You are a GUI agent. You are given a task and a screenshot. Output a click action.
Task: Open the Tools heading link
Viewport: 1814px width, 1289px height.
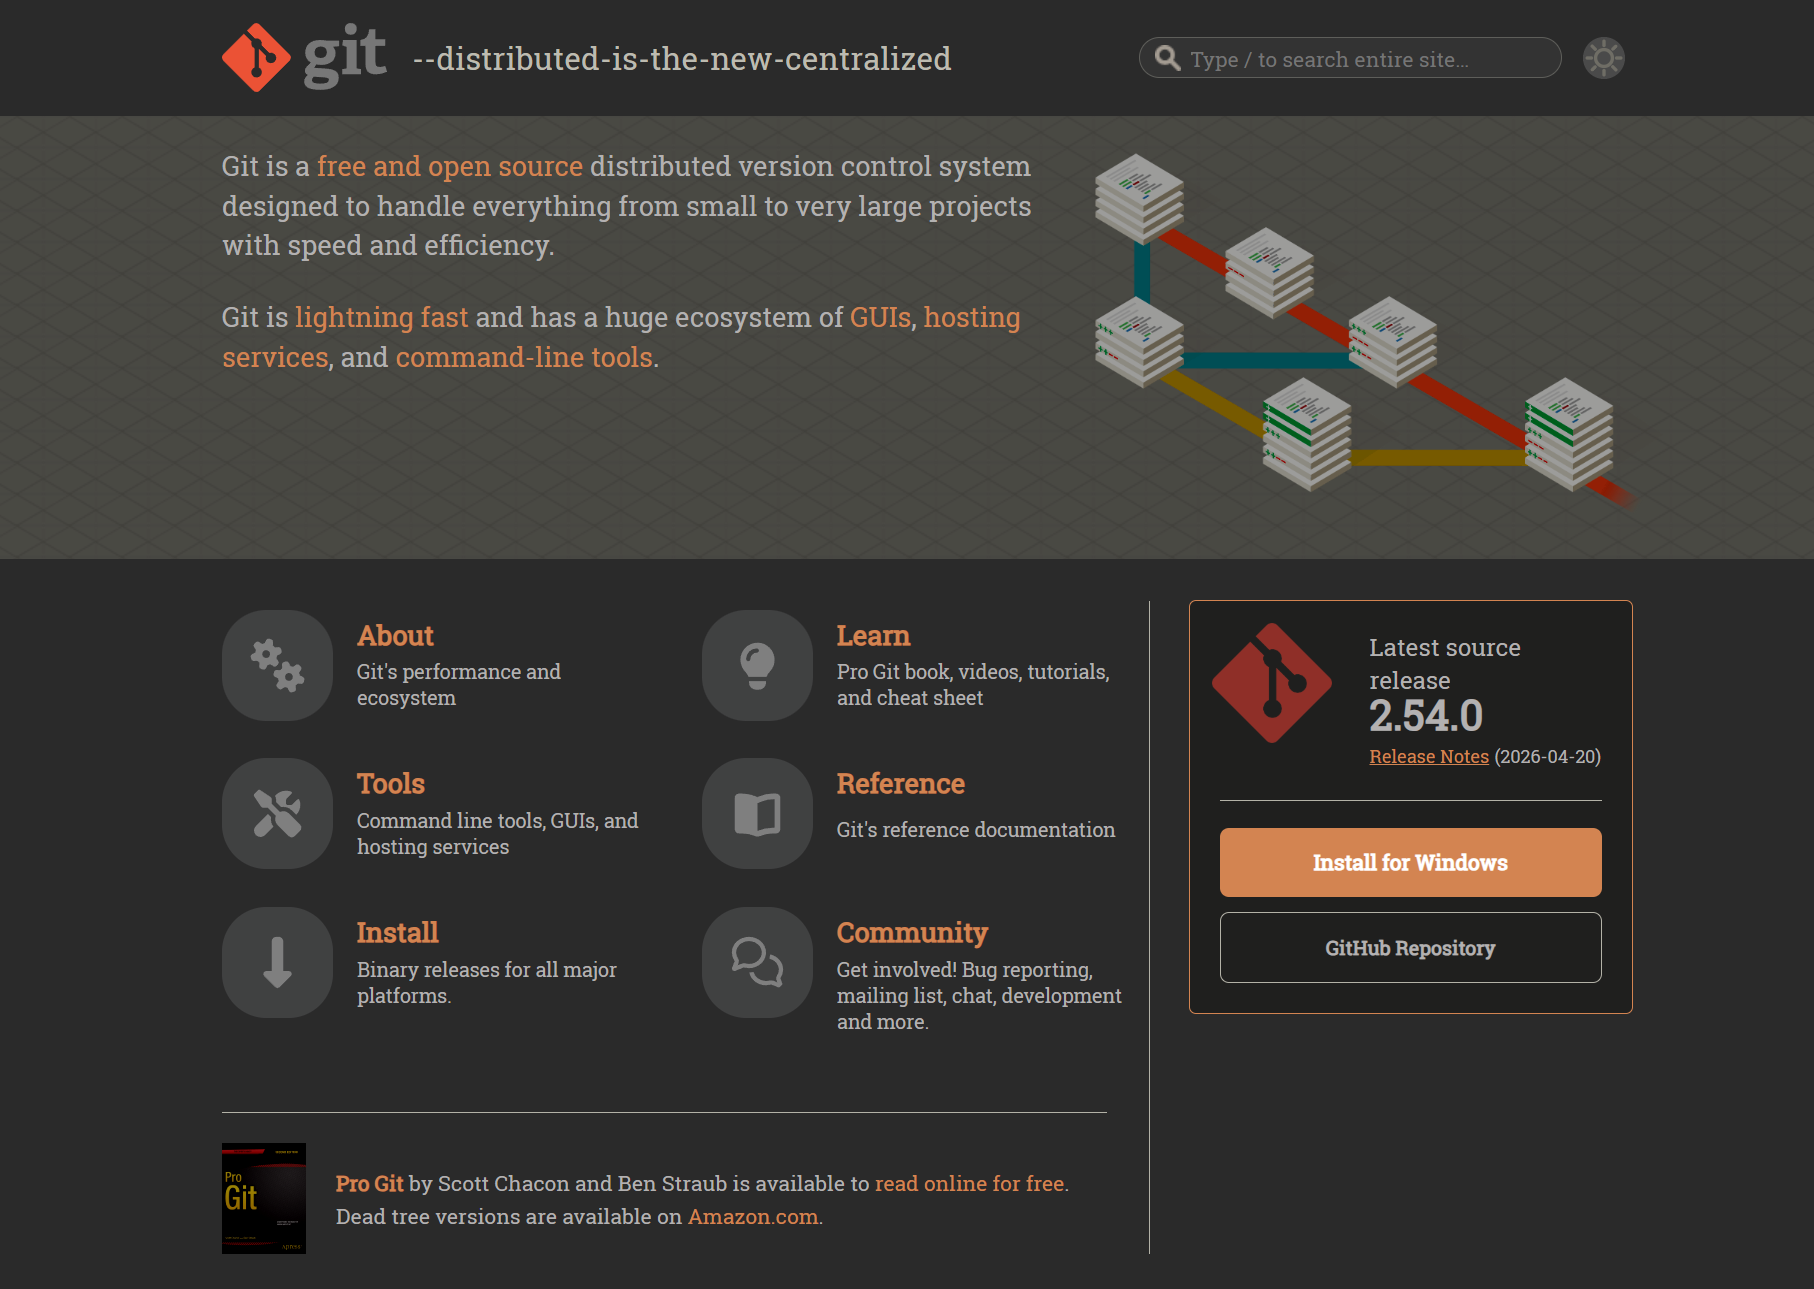click(x=391, y=784)
